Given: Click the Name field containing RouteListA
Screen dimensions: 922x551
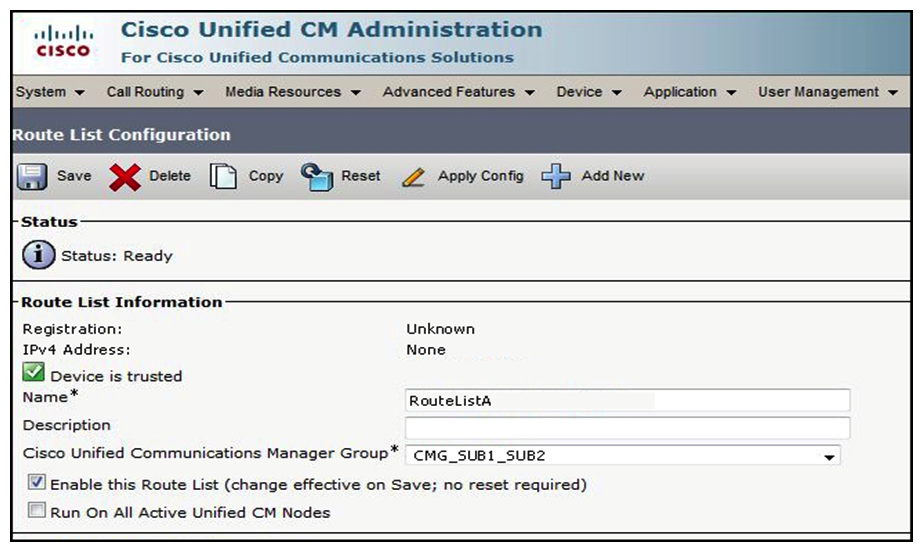Looking at the screenshot, I should 627,400.
